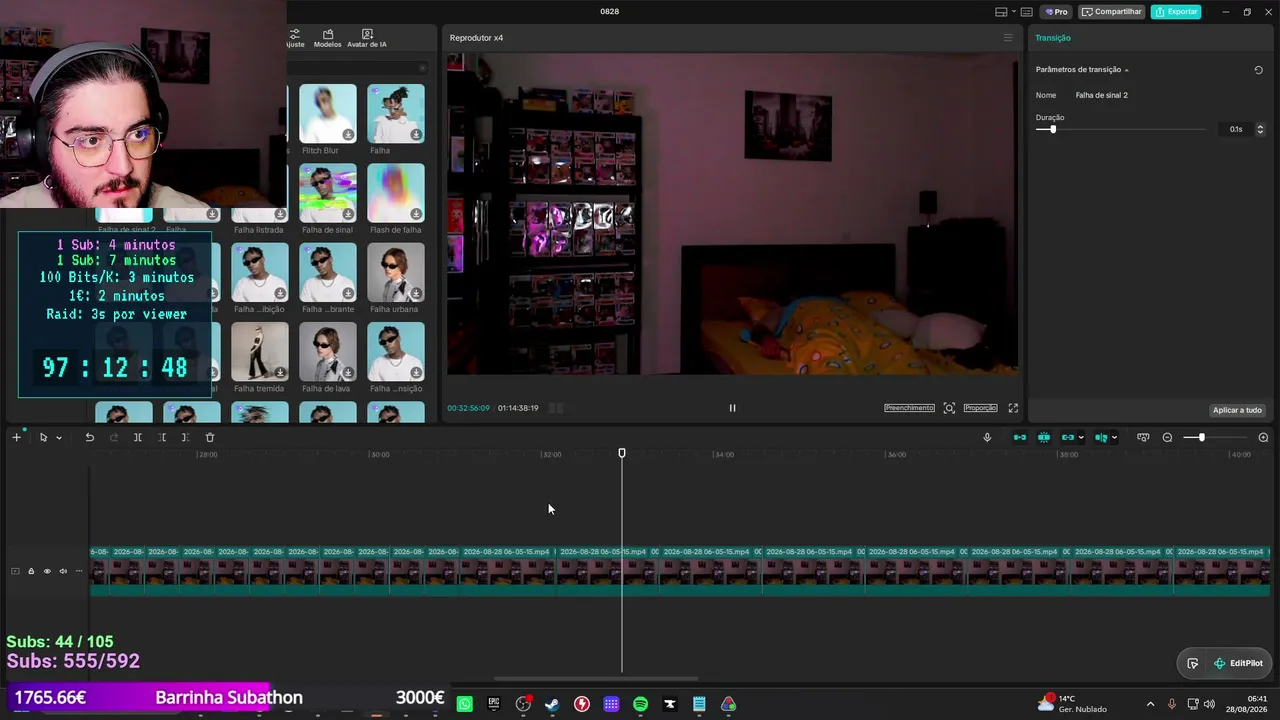The width and height of the screenshot is (1280, 720).
Task: Toggle the preview axis button
Action: (1100, 437)
